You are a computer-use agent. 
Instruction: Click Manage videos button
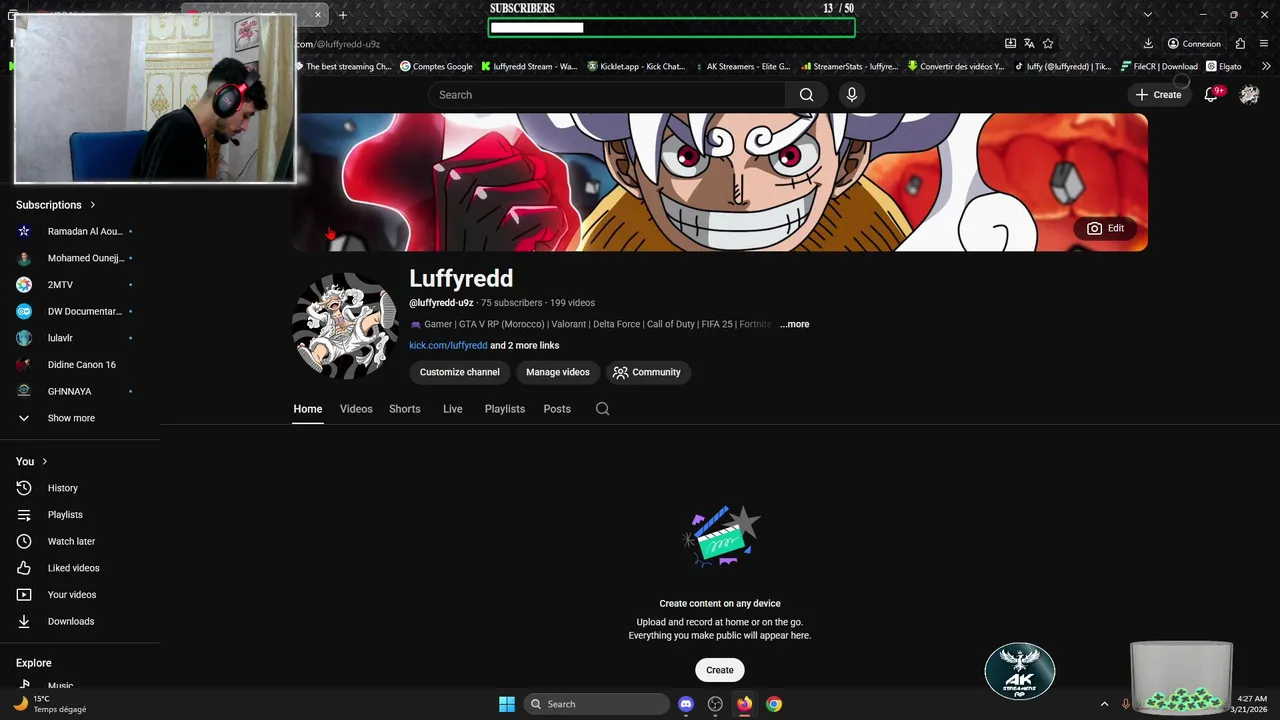coord(558,372)
